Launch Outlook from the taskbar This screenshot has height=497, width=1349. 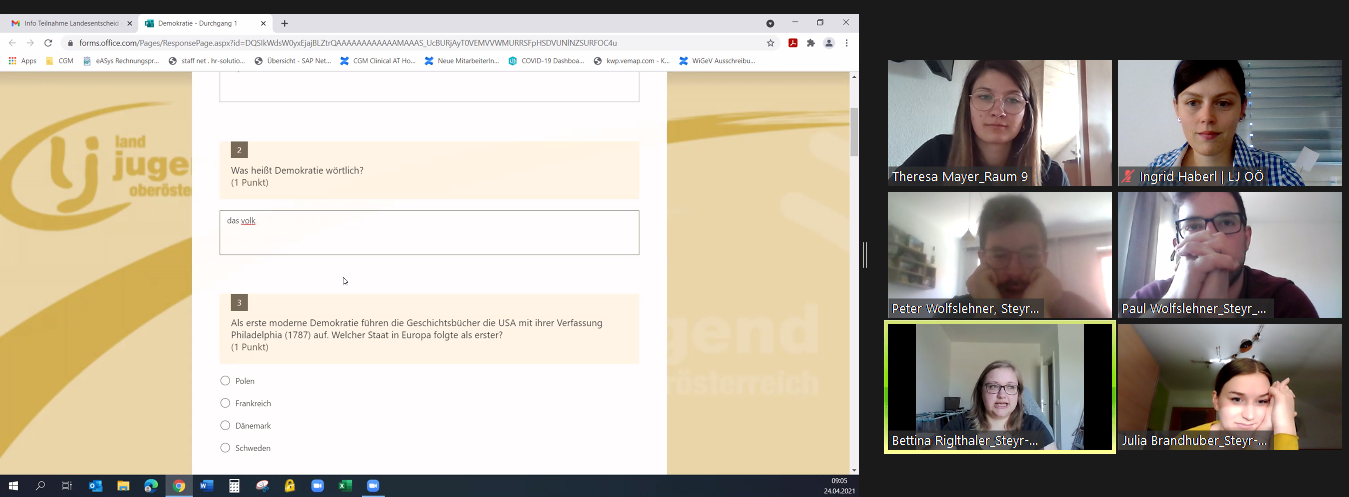(96, 486)
